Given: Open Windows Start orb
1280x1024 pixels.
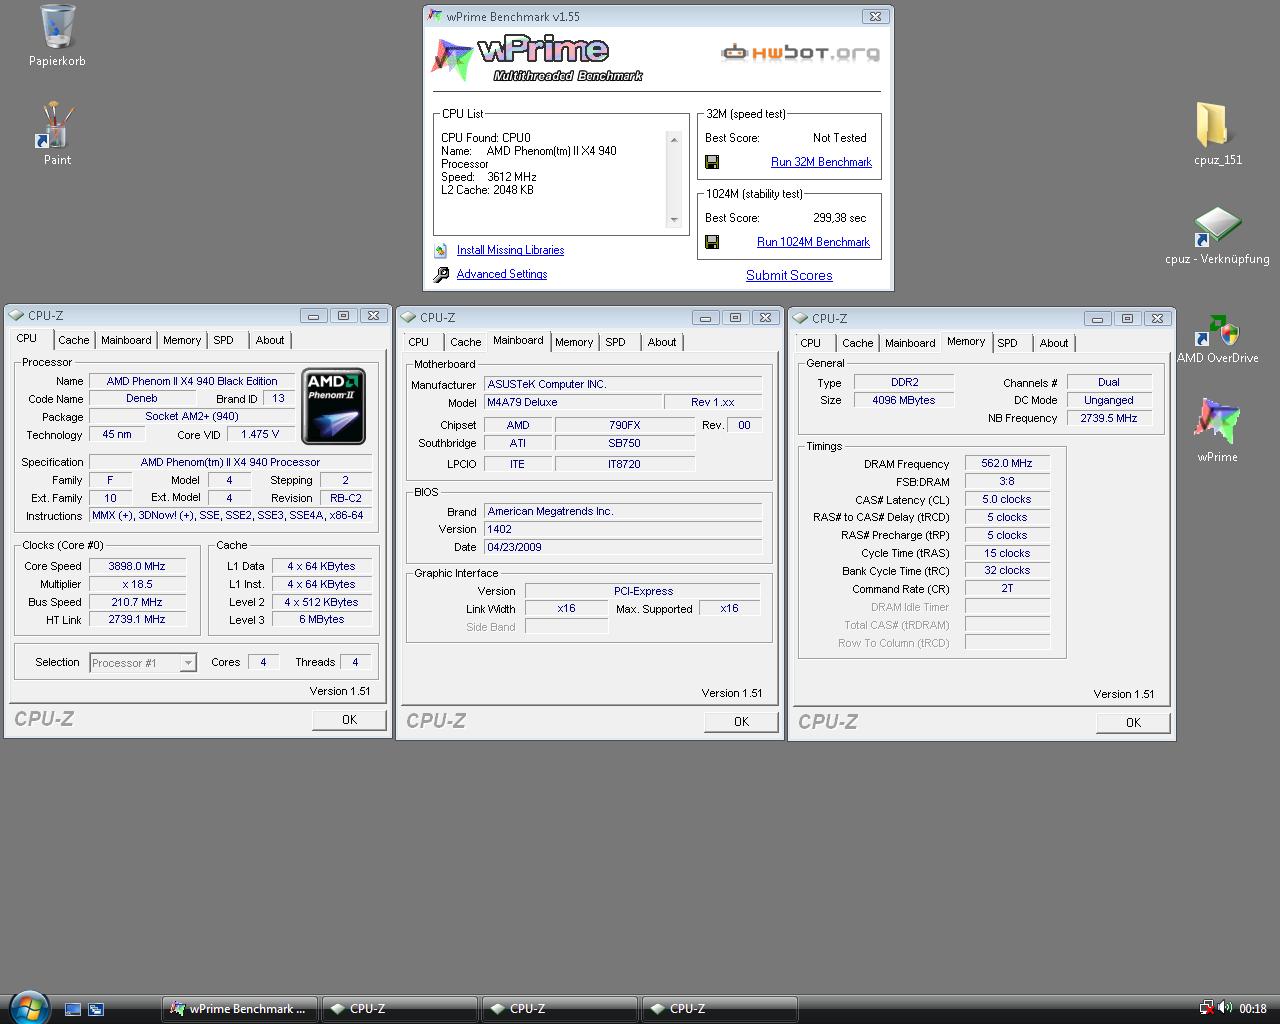Looking at the screenshot, I should click(29, 1007).
